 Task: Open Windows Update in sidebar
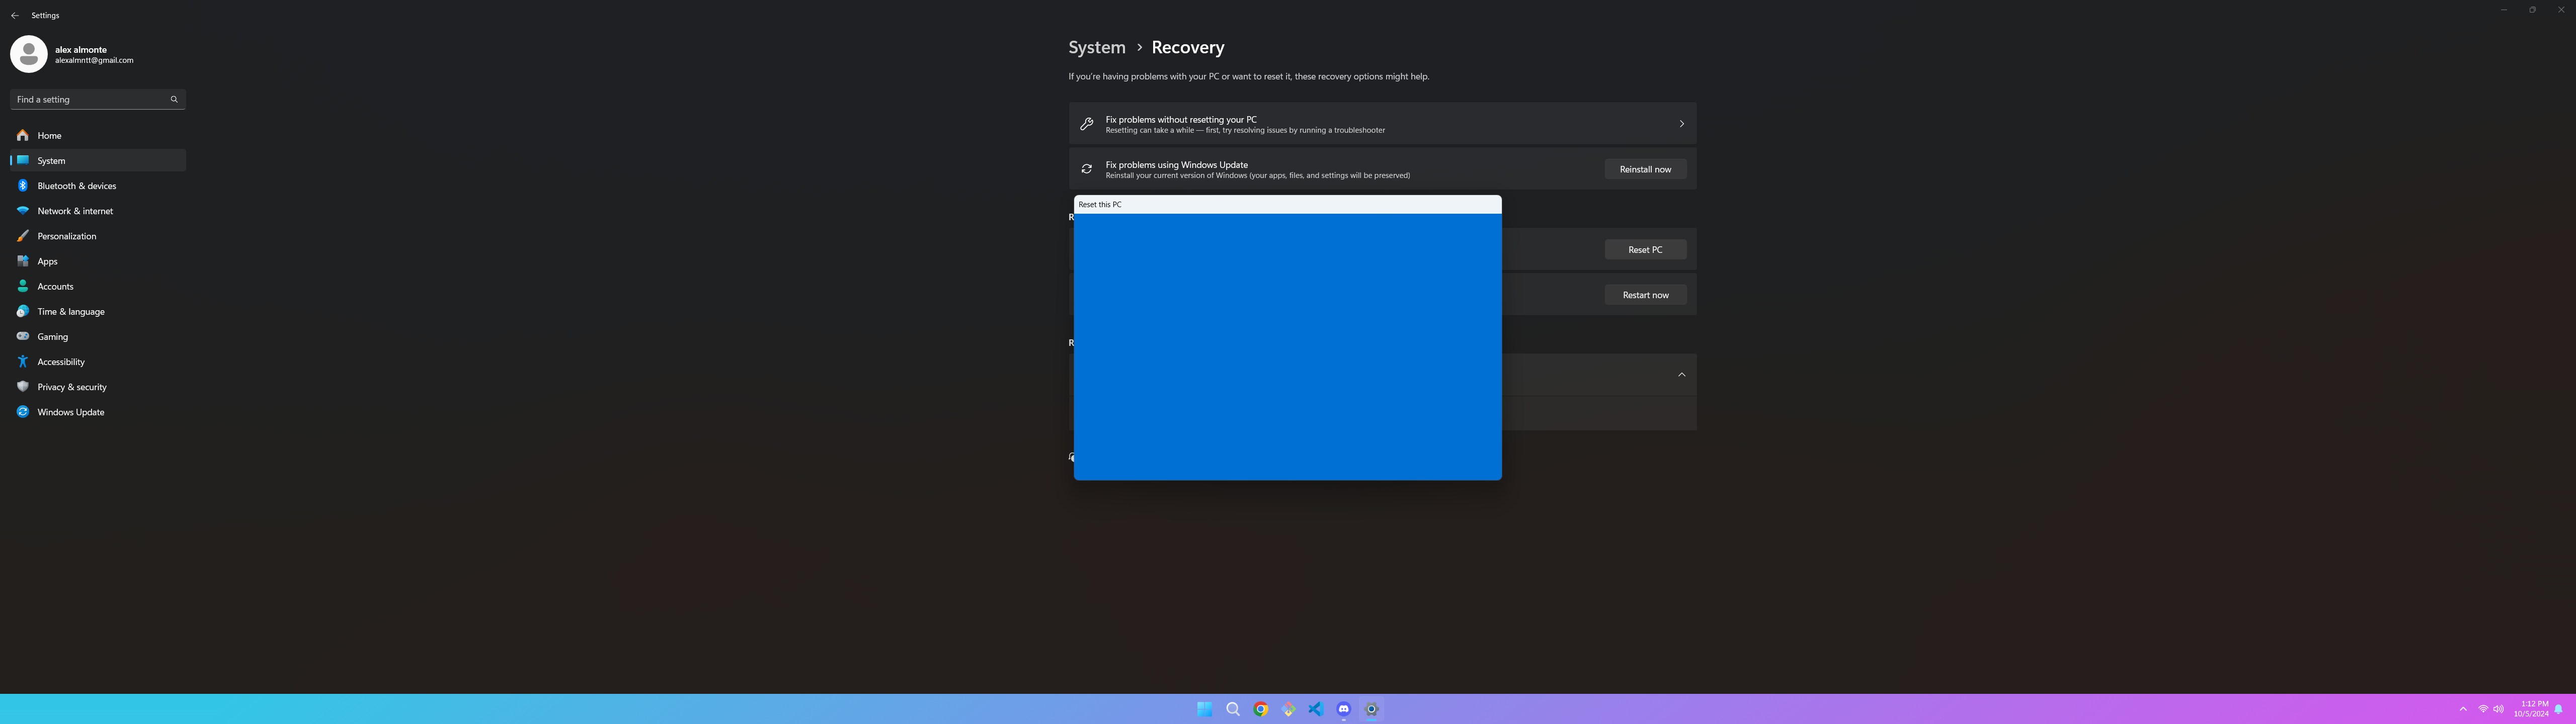tap(70, 412)
